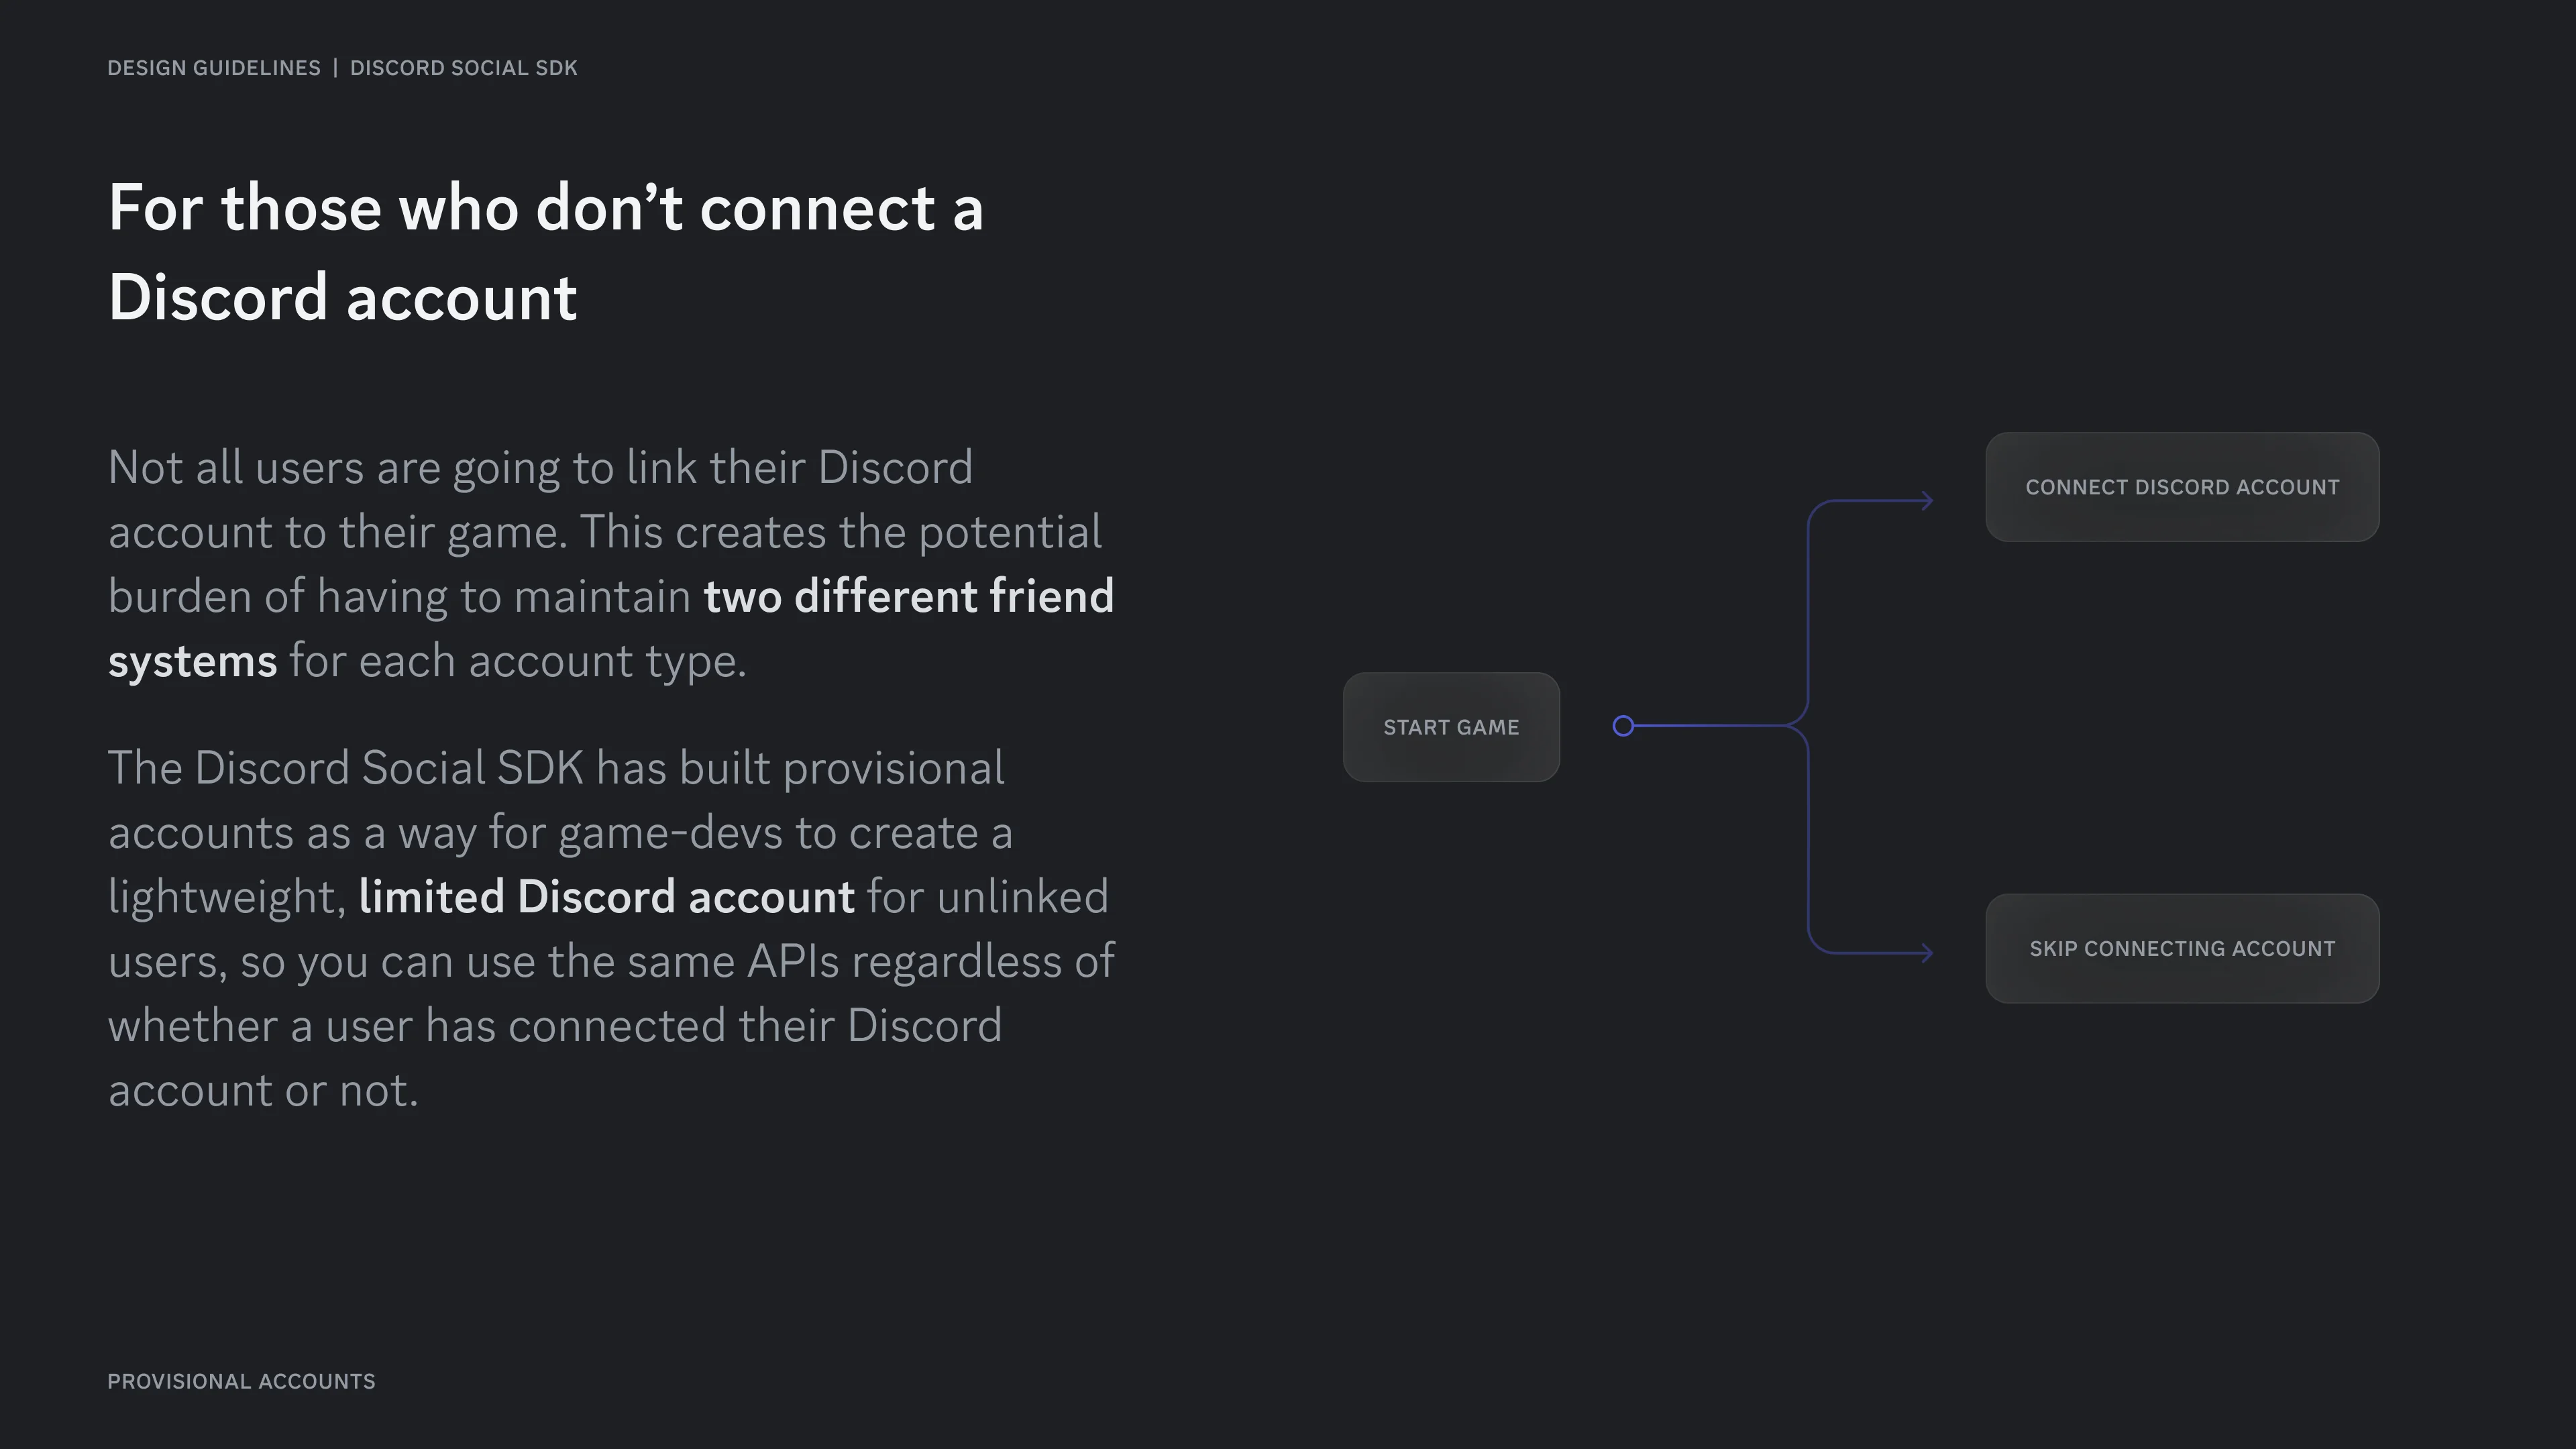Click bold text 'limited Discord account'
2576x1449 pixels.
[x=606, y=896]
